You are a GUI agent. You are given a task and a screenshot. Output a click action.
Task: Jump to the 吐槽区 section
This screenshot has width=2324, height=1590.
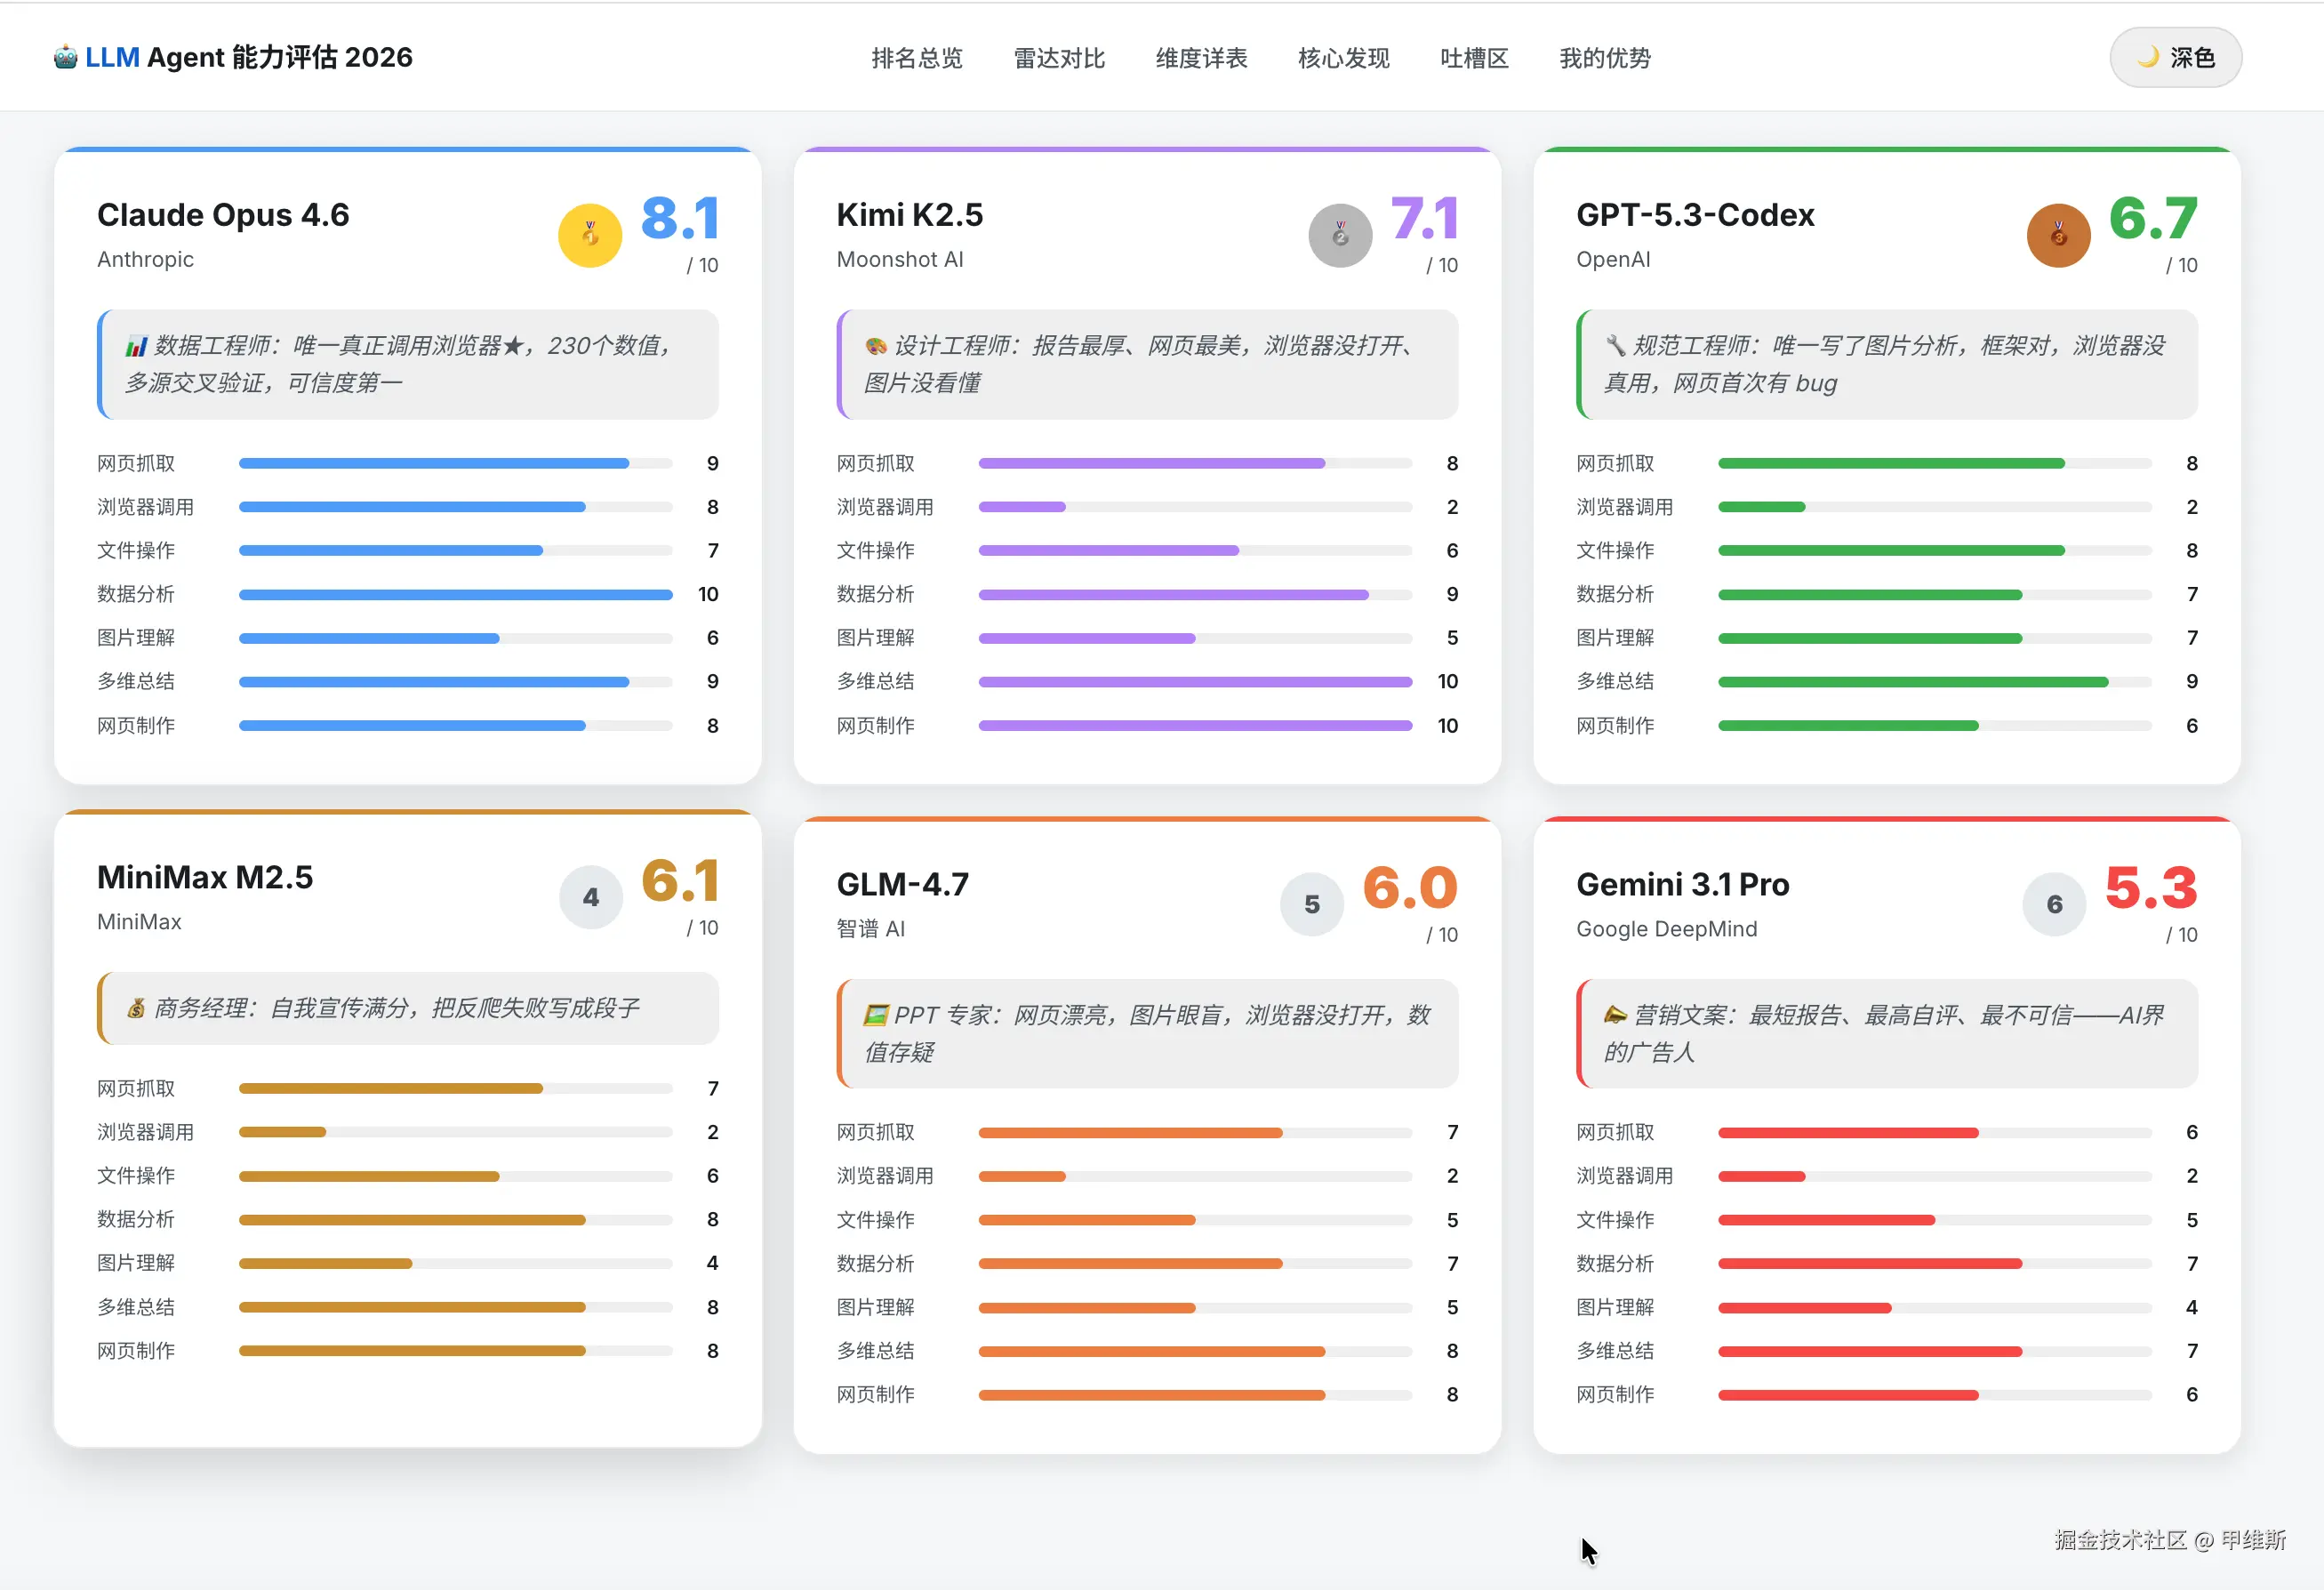(1474, 58)
